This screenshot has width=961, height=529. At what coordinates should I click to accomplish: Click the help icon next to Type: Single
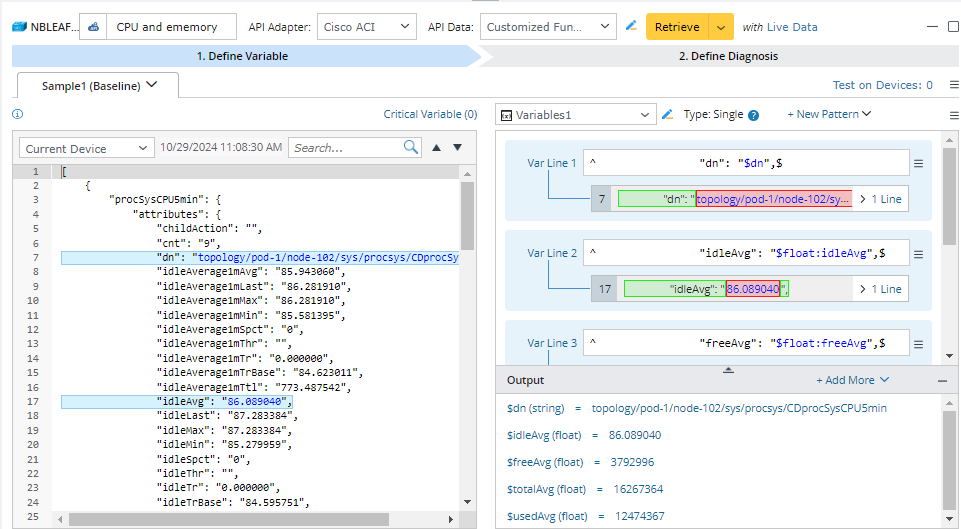(754, 115)
